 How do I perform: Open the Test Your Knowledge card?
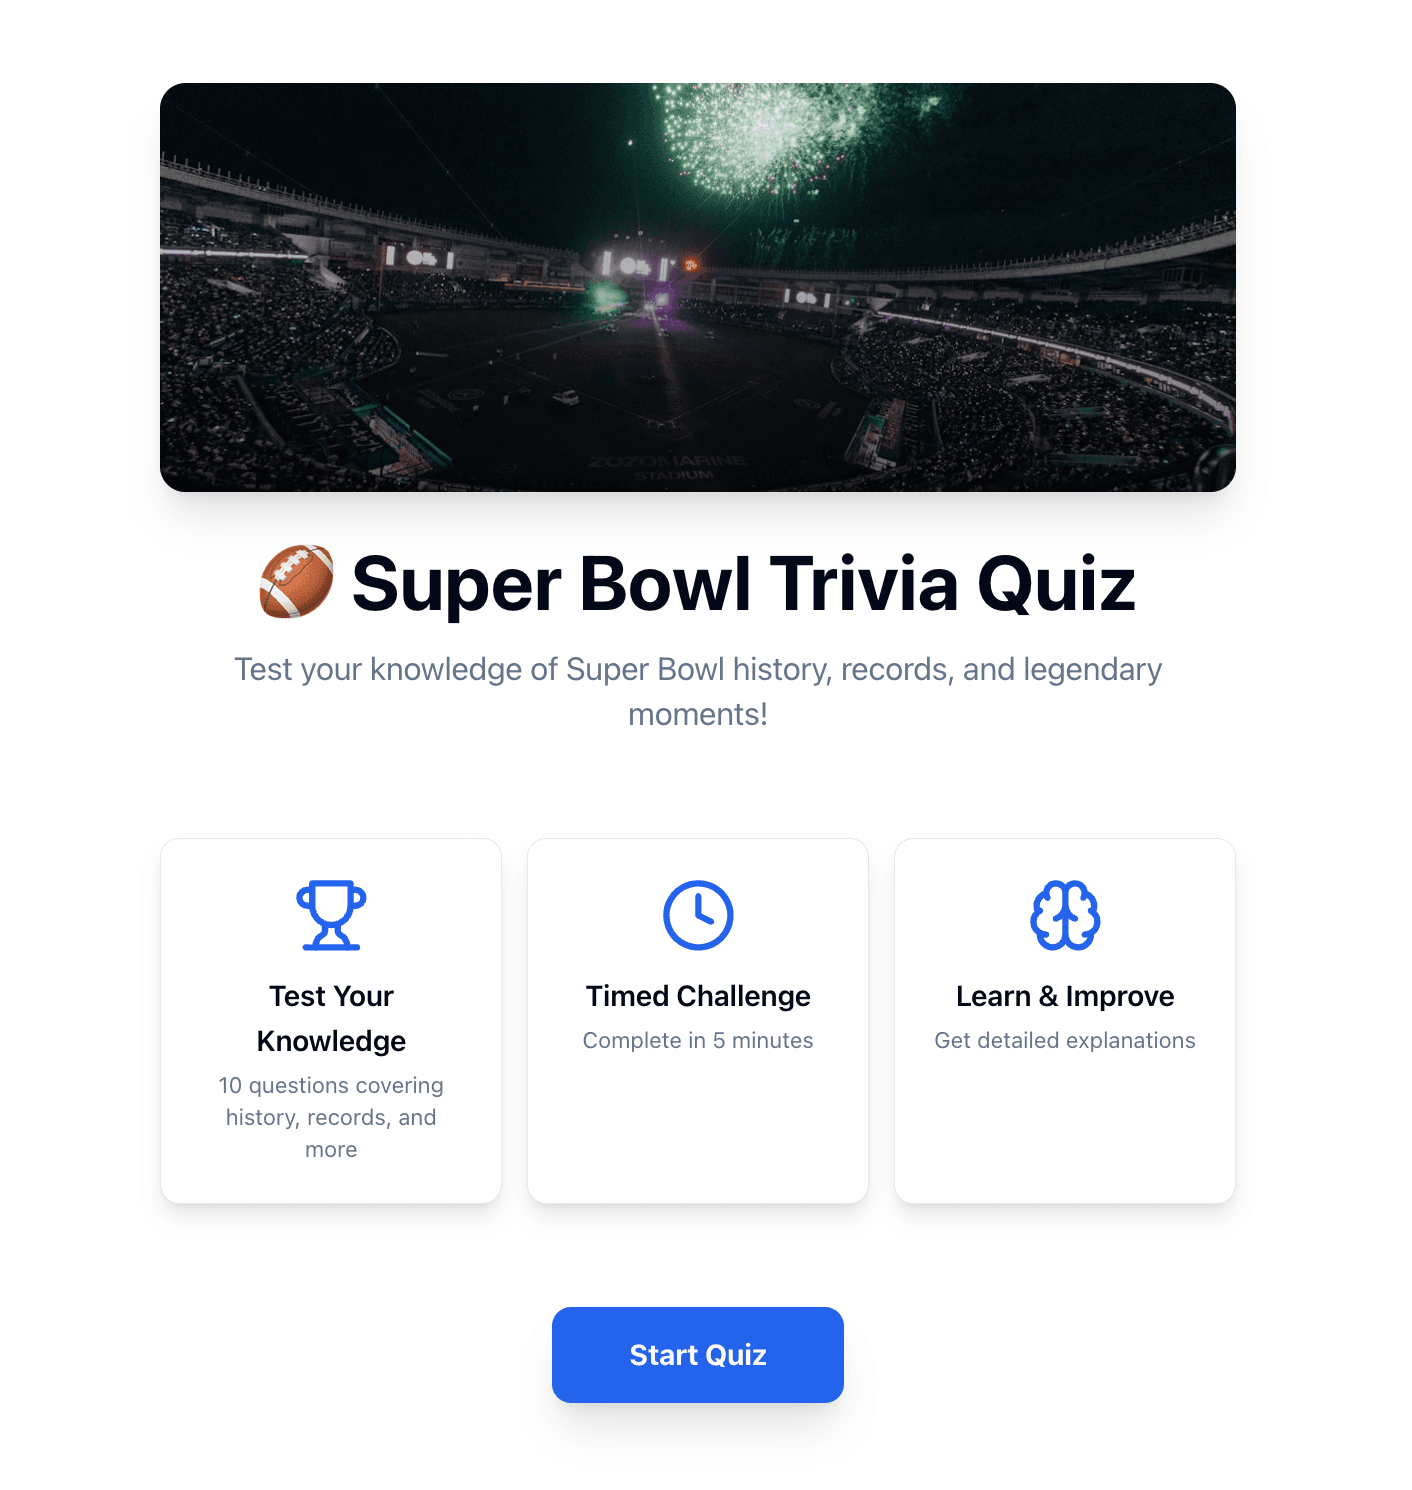[331, 1020]
